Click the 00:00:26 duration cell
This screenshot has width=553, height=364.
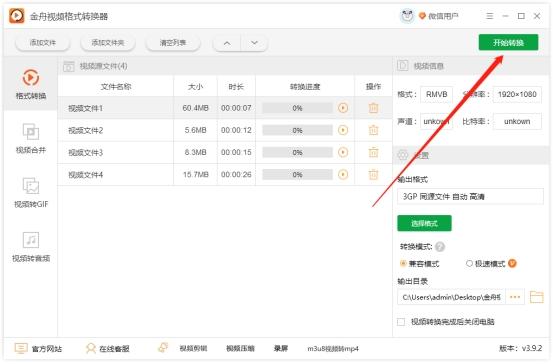coord(236,174)
